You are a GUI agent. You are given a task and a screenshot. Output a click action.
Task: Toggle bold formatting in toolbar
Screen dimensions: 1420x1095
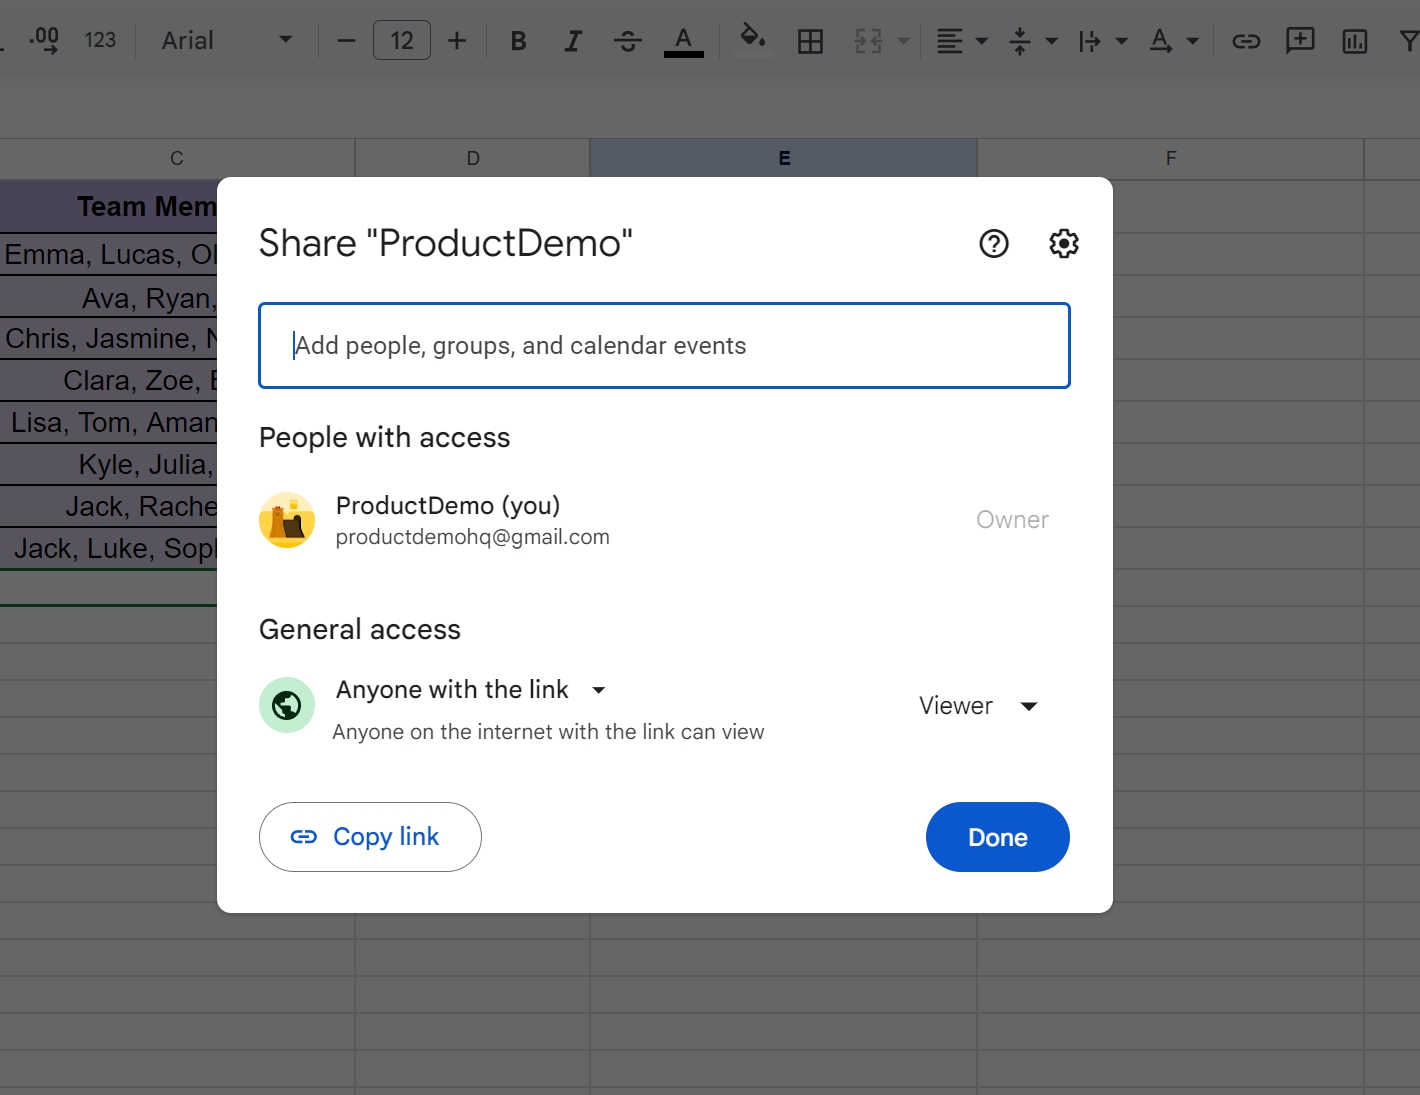[x=518, y=41]
